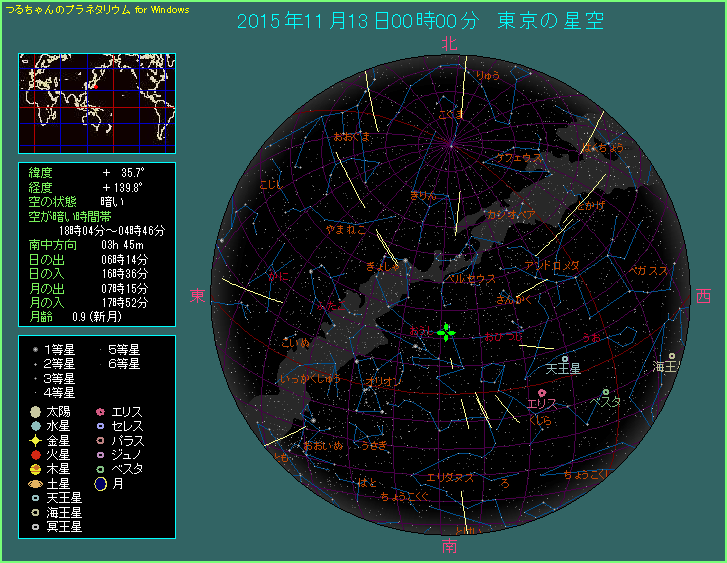The width and height of the screenshot is (727, 563).
Task: Click the striped Jupiter (木星) legend icon
Action: point(35,469)
